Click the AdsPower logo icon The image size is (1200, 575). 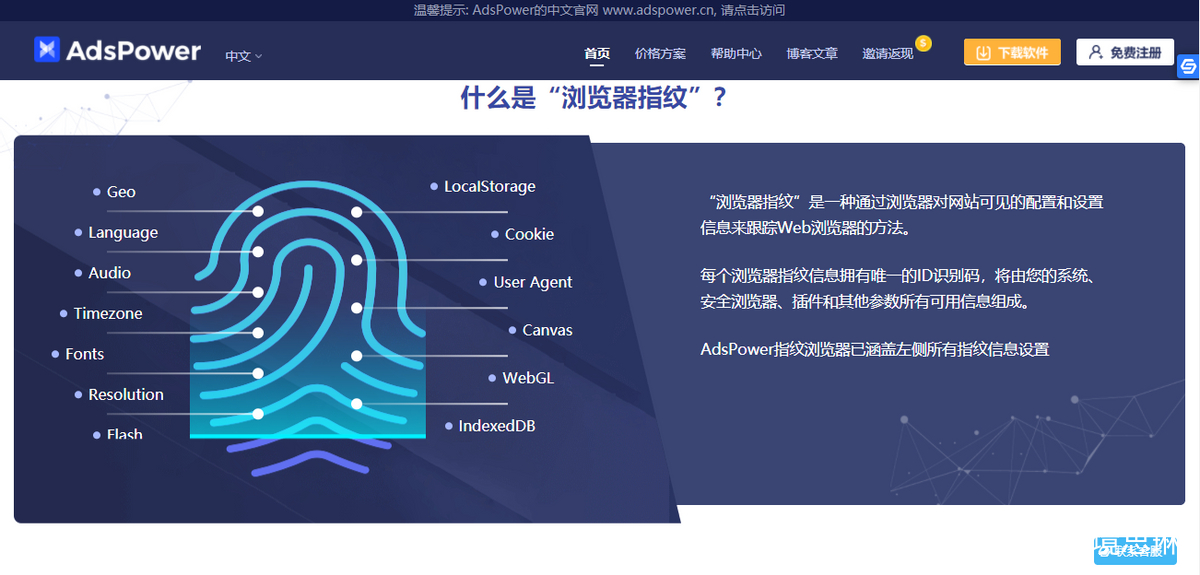pos(47,50)
